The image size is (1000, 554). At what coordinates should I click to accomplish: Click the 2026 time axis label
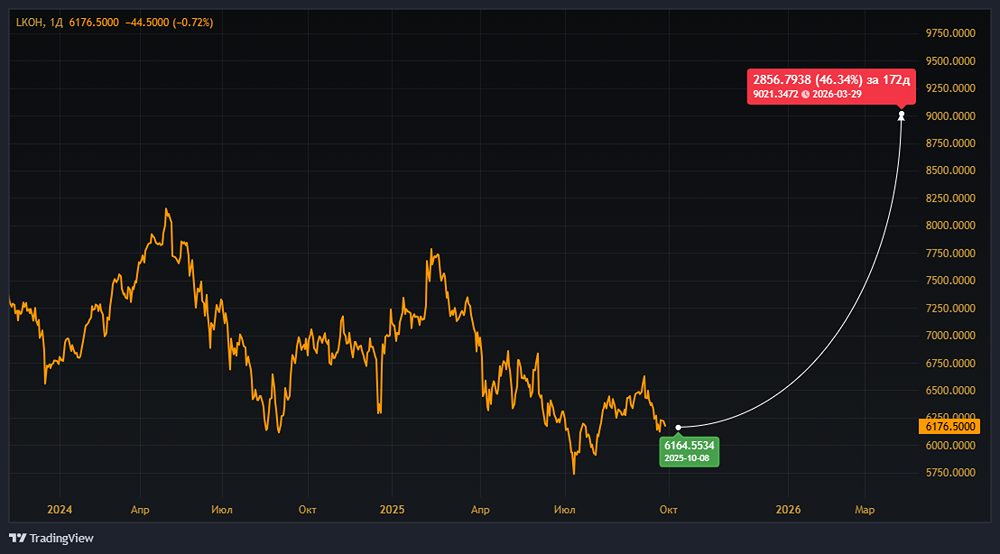tap(788, 509)
